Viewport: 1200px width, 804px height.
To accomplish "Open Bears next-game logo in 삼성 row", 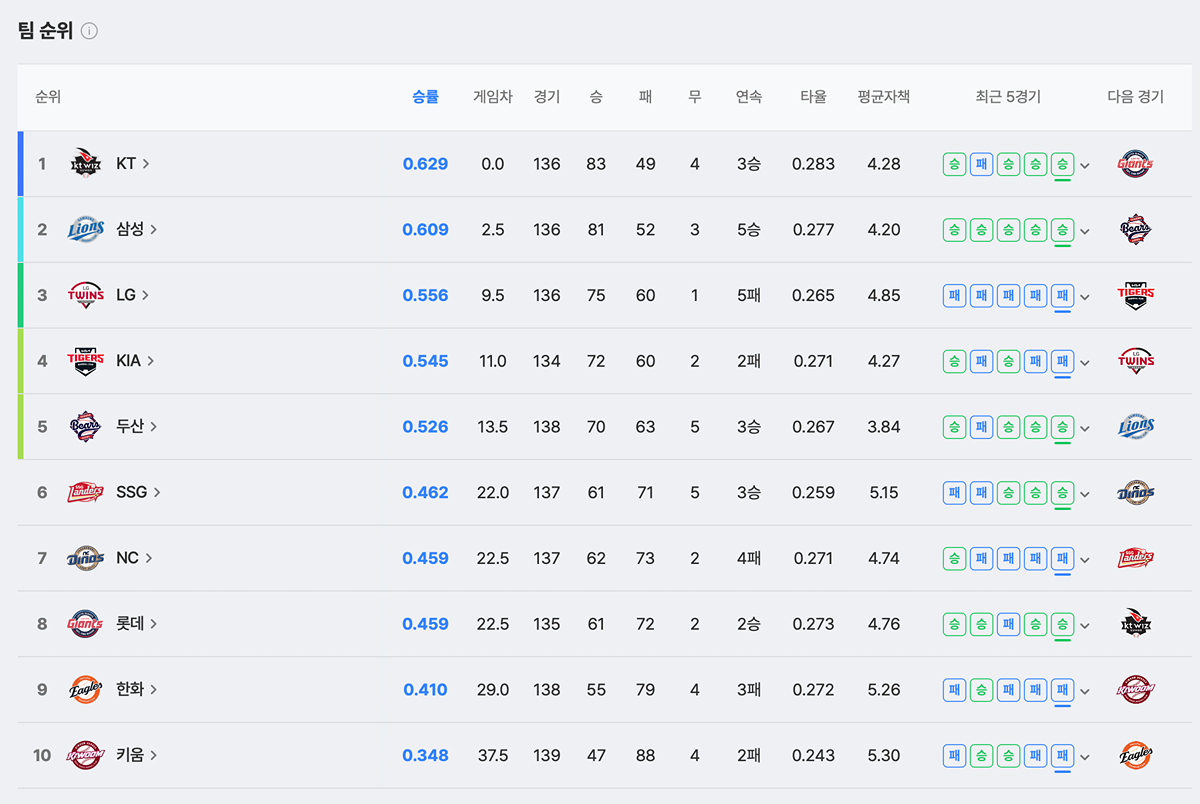I will click(x=1136, y=229).
